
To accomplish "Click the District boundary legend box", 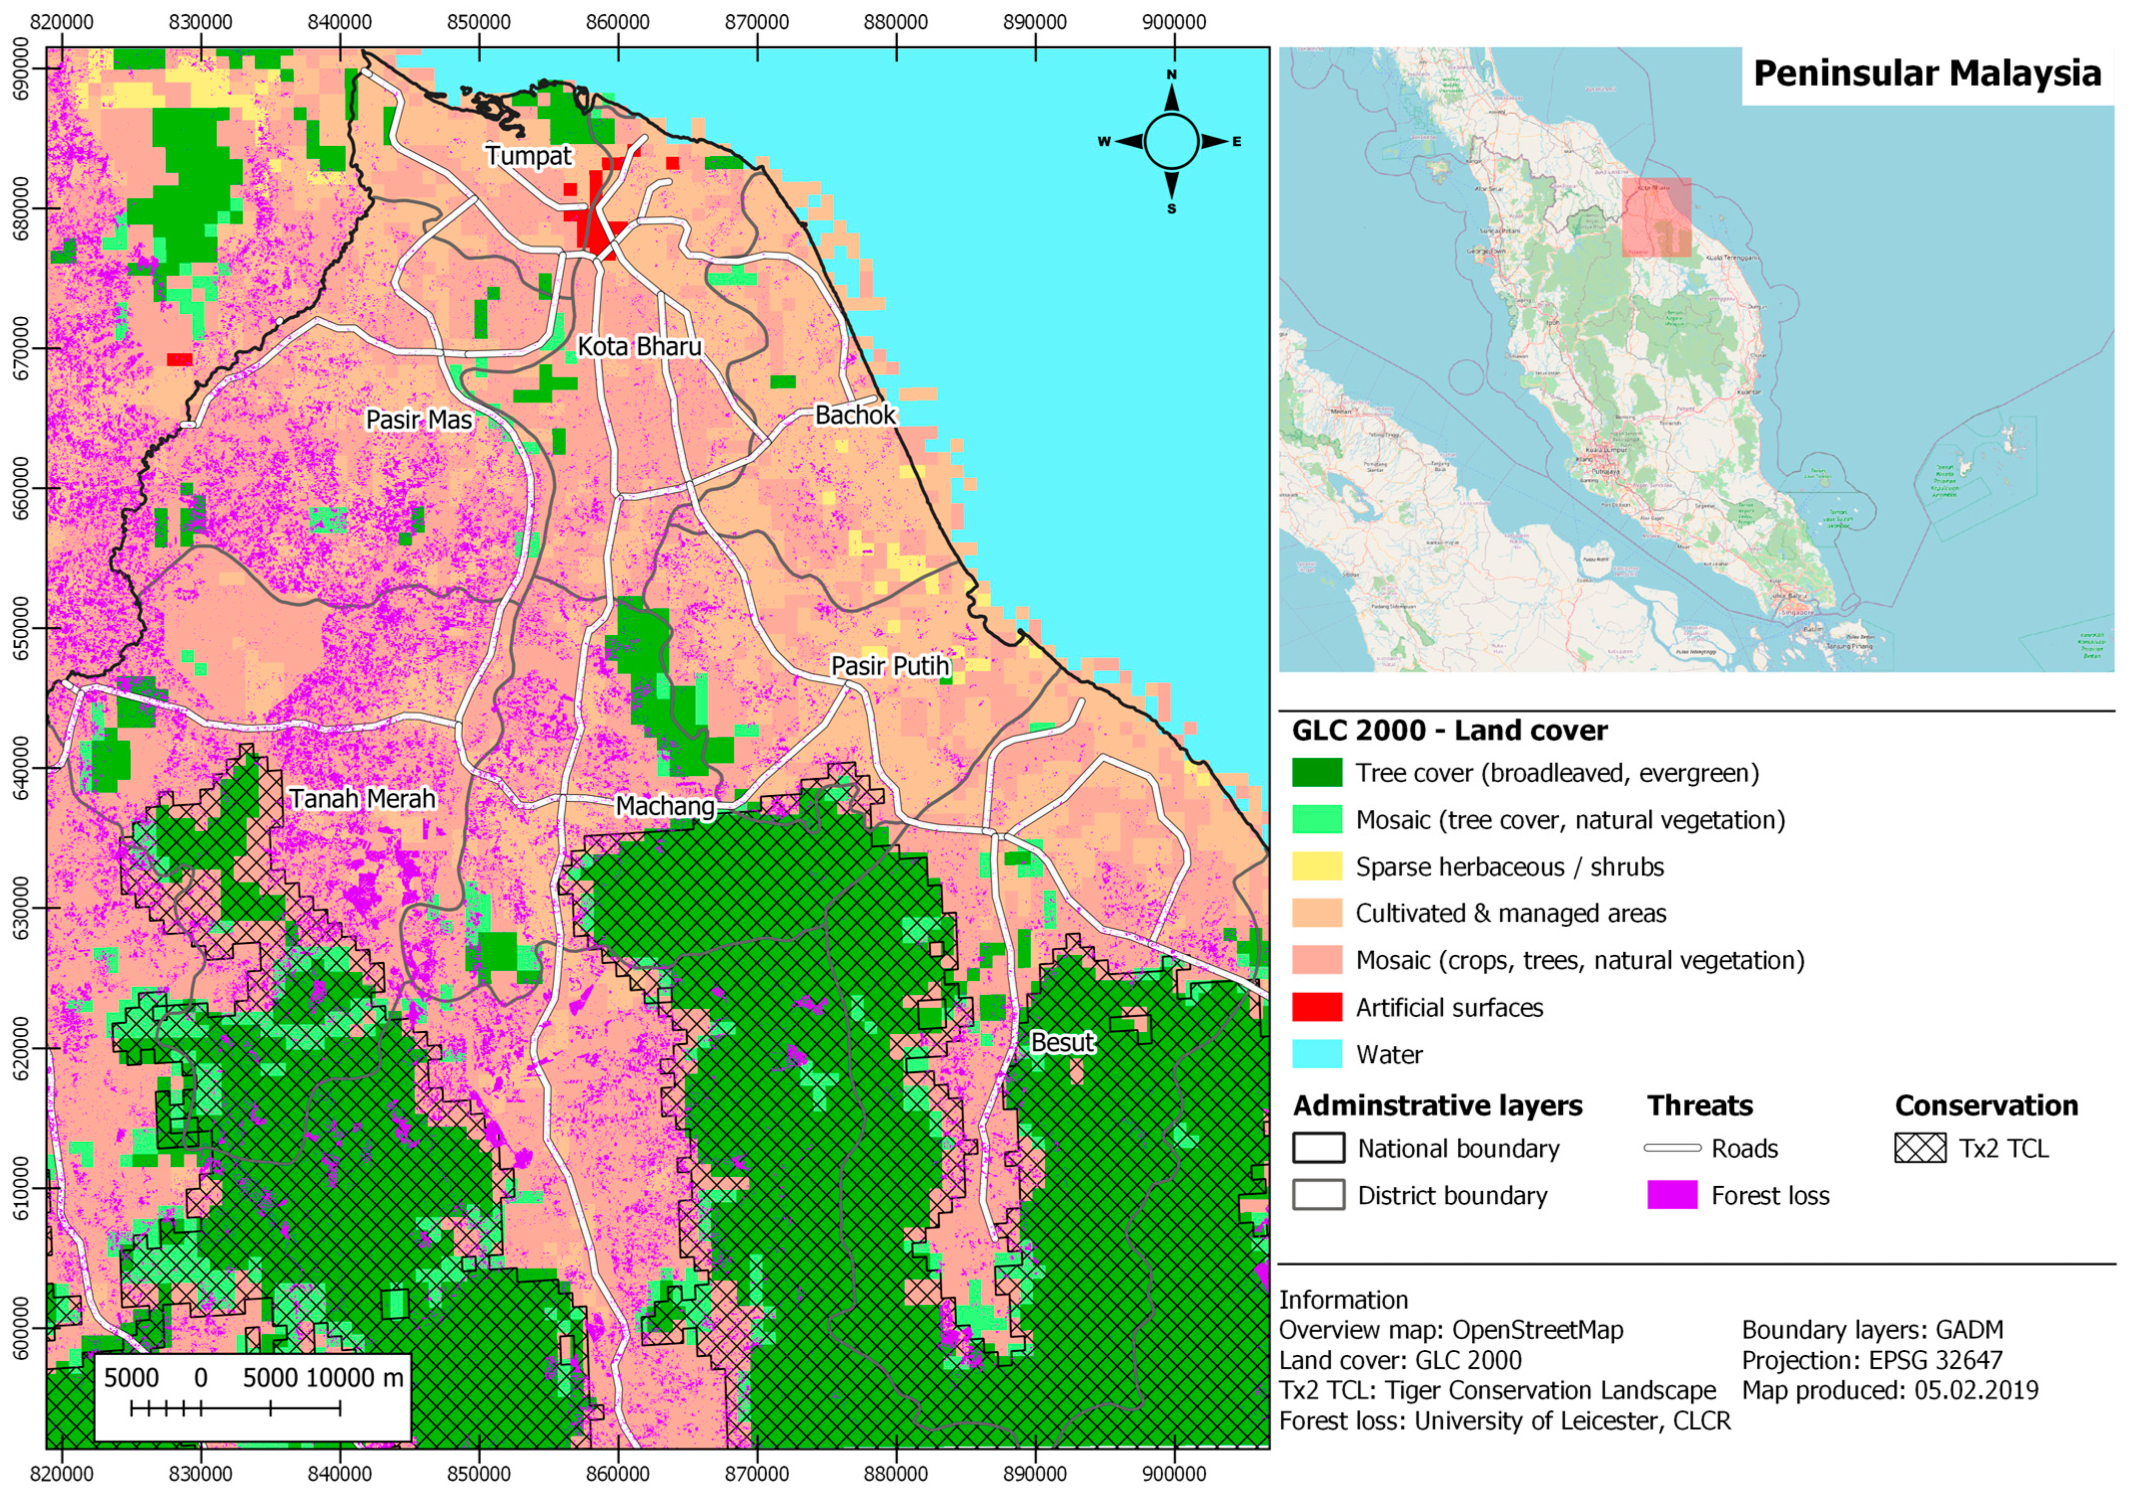I will 1318,1195.
